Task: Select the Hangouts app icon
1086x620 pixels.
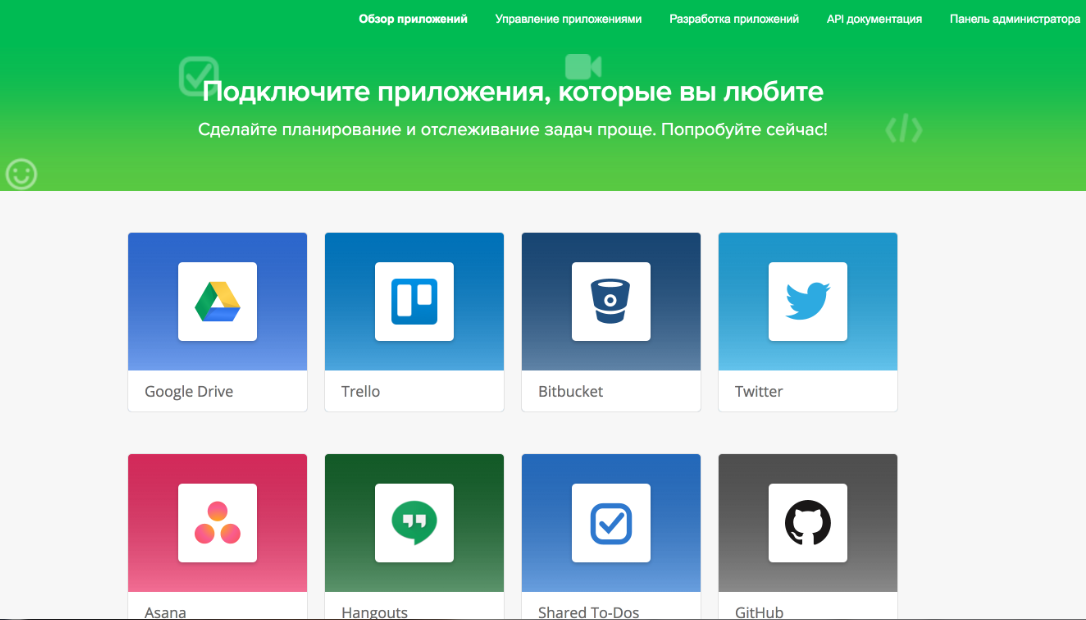Action: [414, 523]
